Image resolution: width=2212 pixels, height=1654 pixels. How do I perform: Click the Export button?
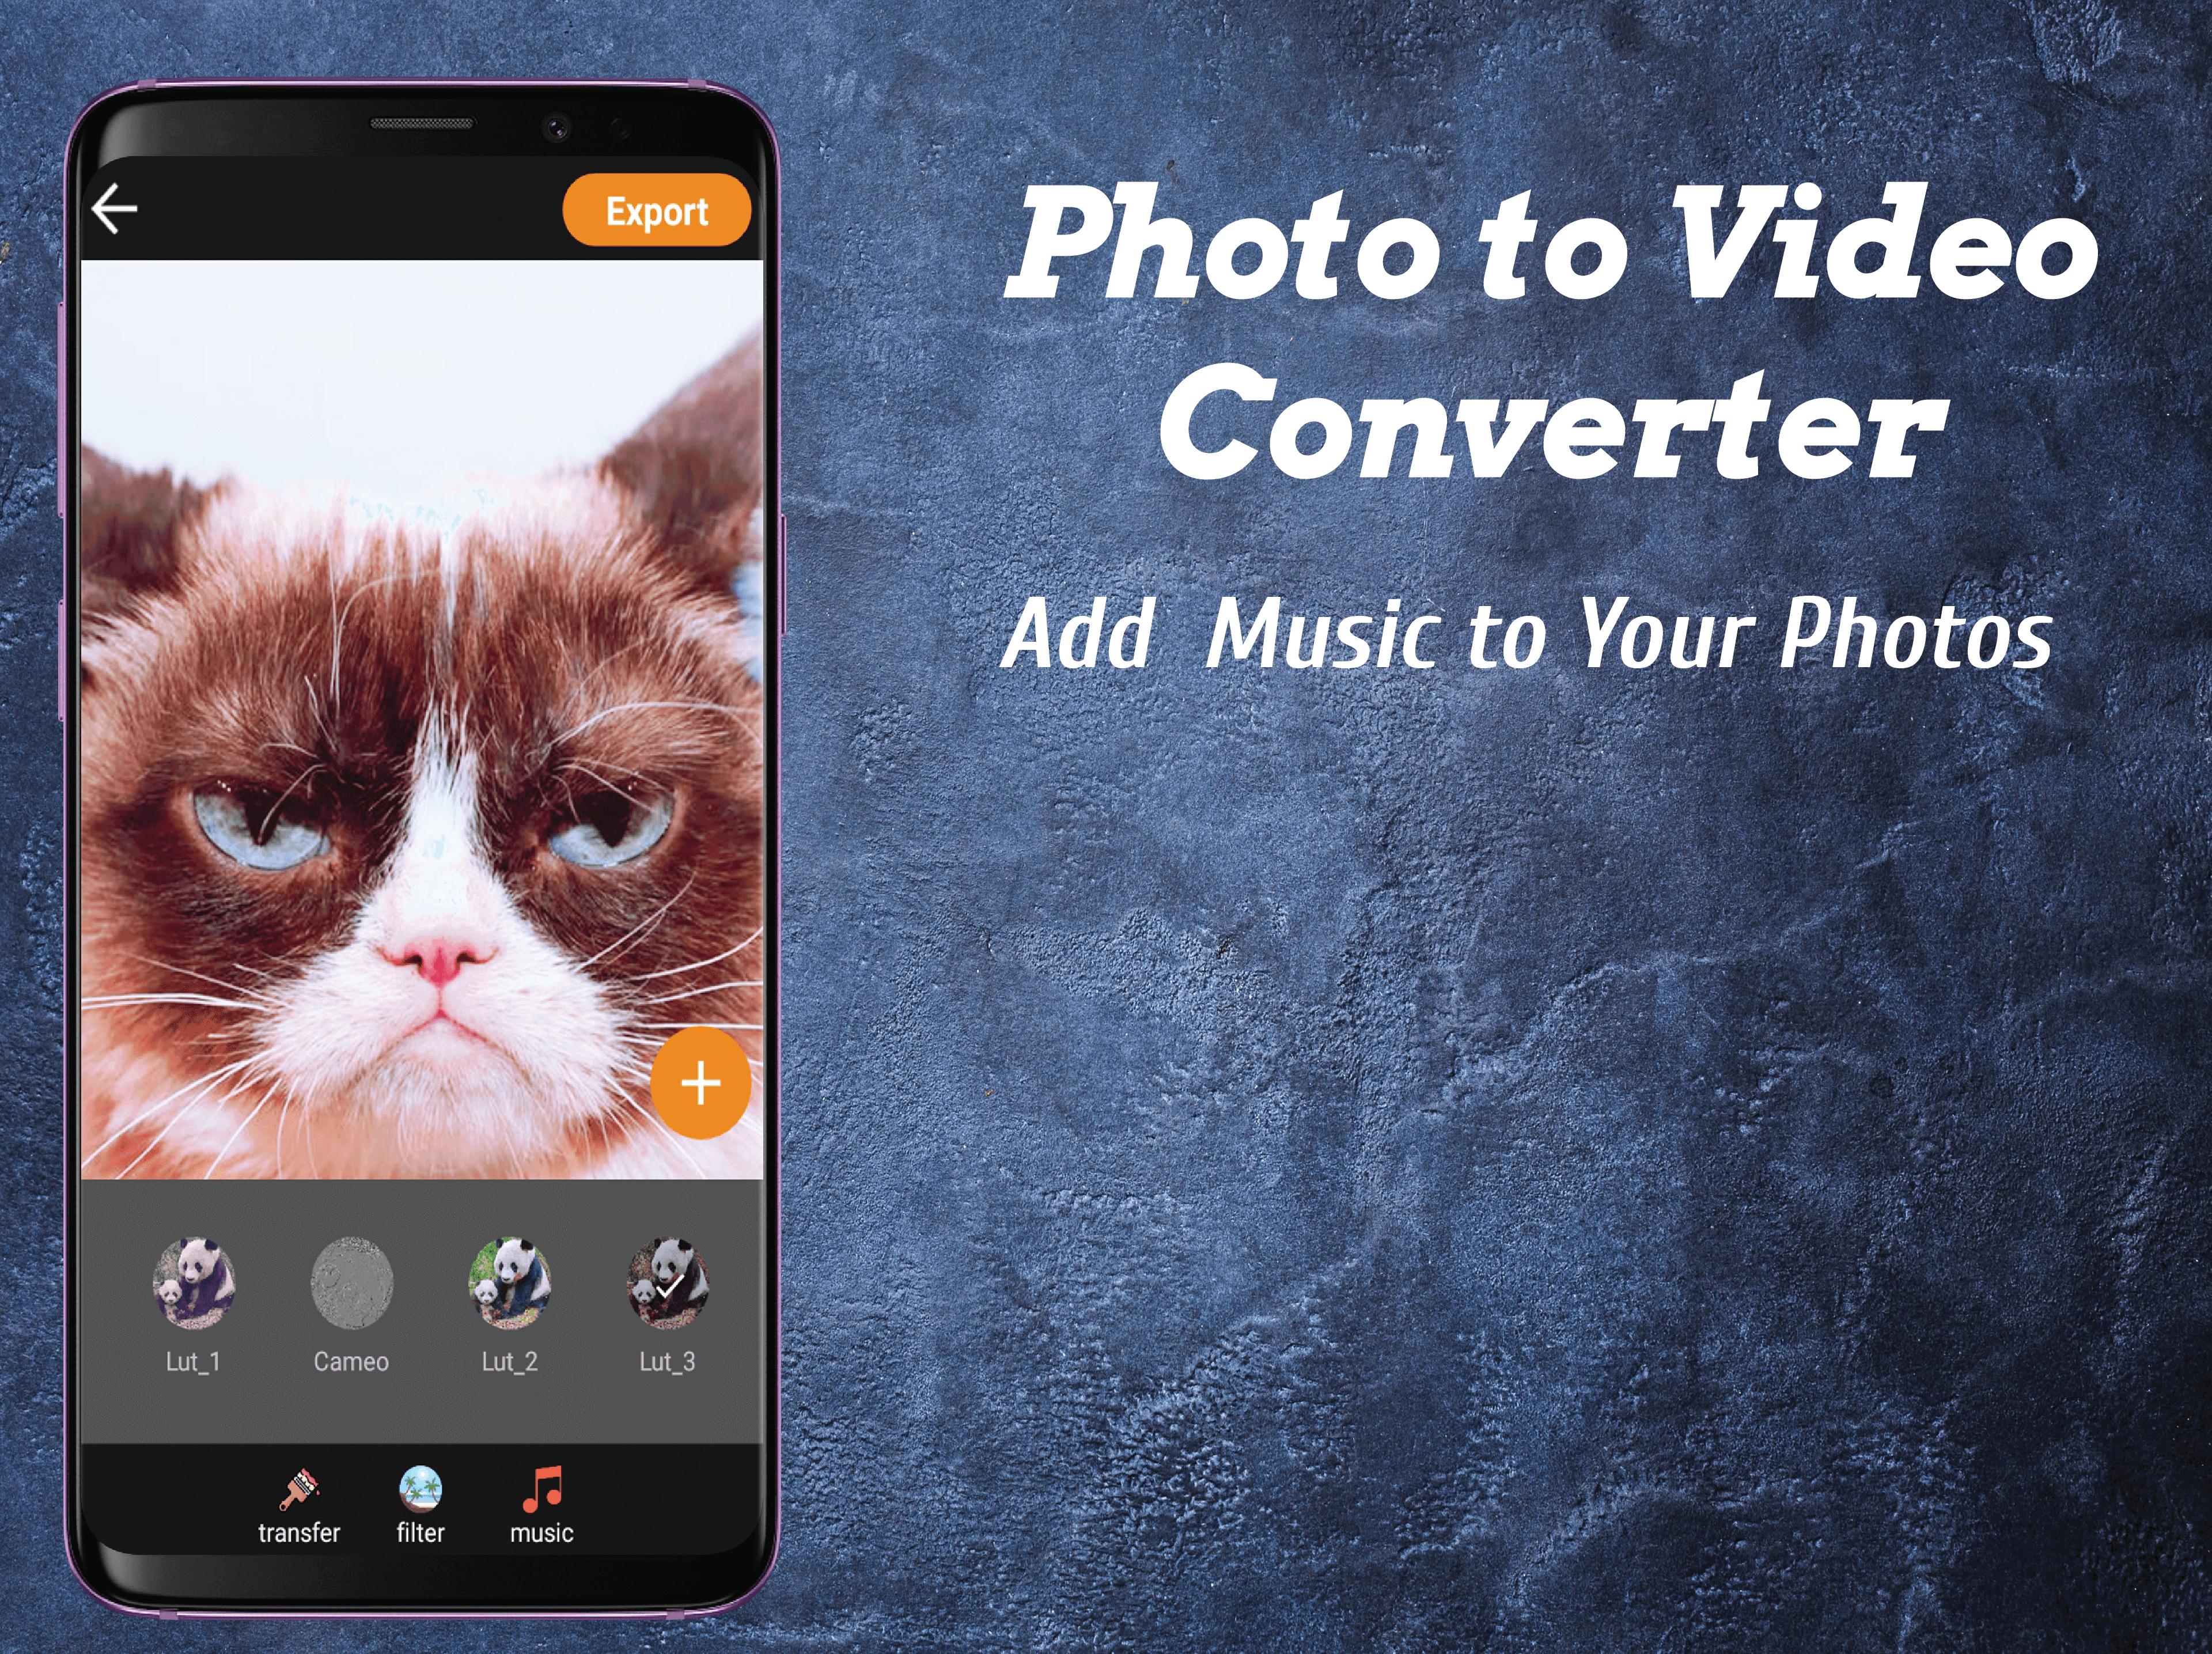pos(658,212)
